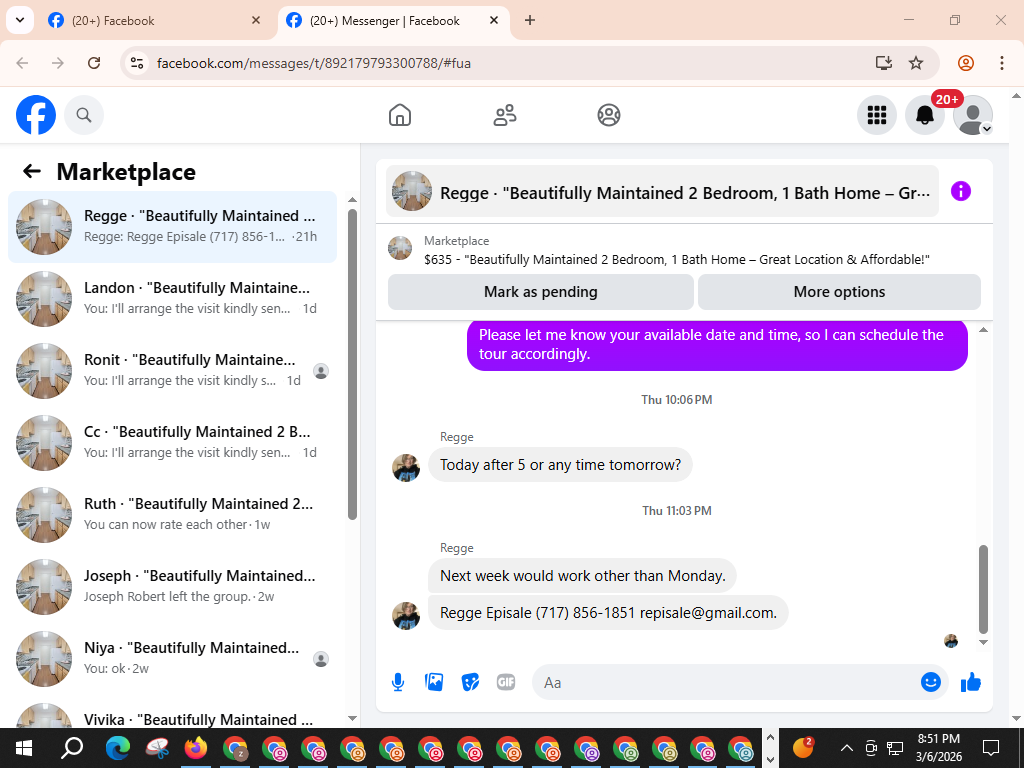
Task: Open notifications bell
Action: point(925,115)
